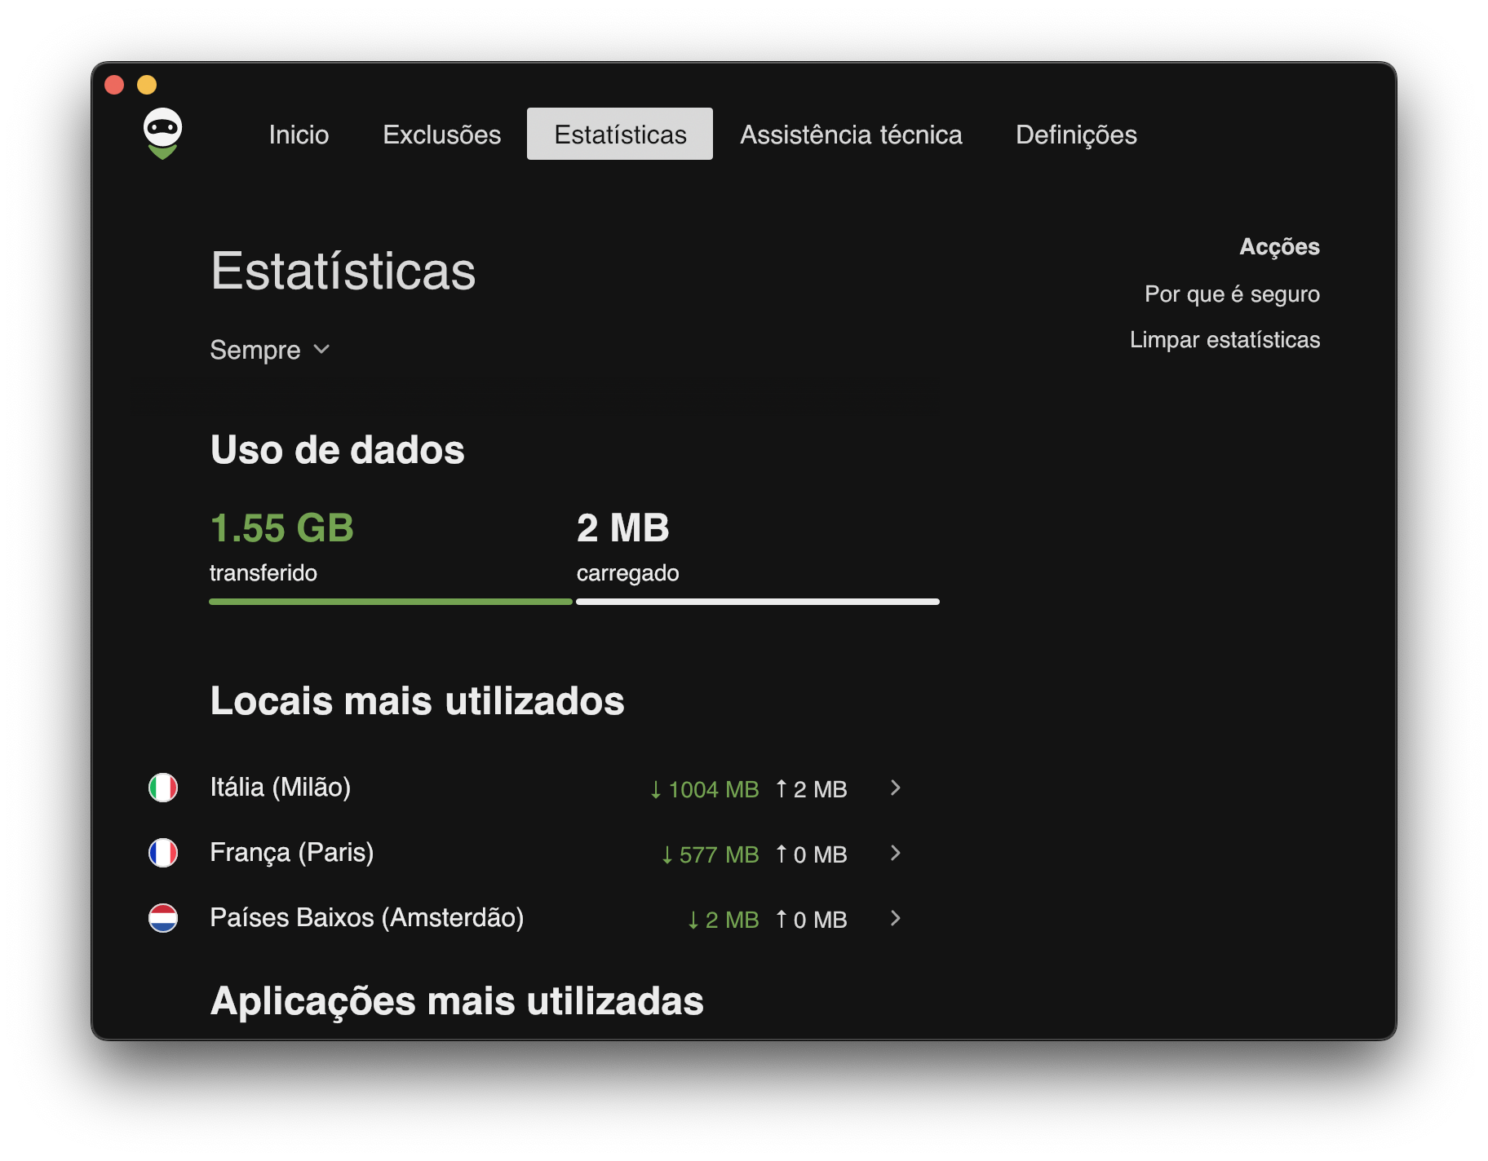Screen dimensions: 1488x1161
Task: Select the Países Baixos (Amsterdão) row
Action: click(x=527, y=918)
